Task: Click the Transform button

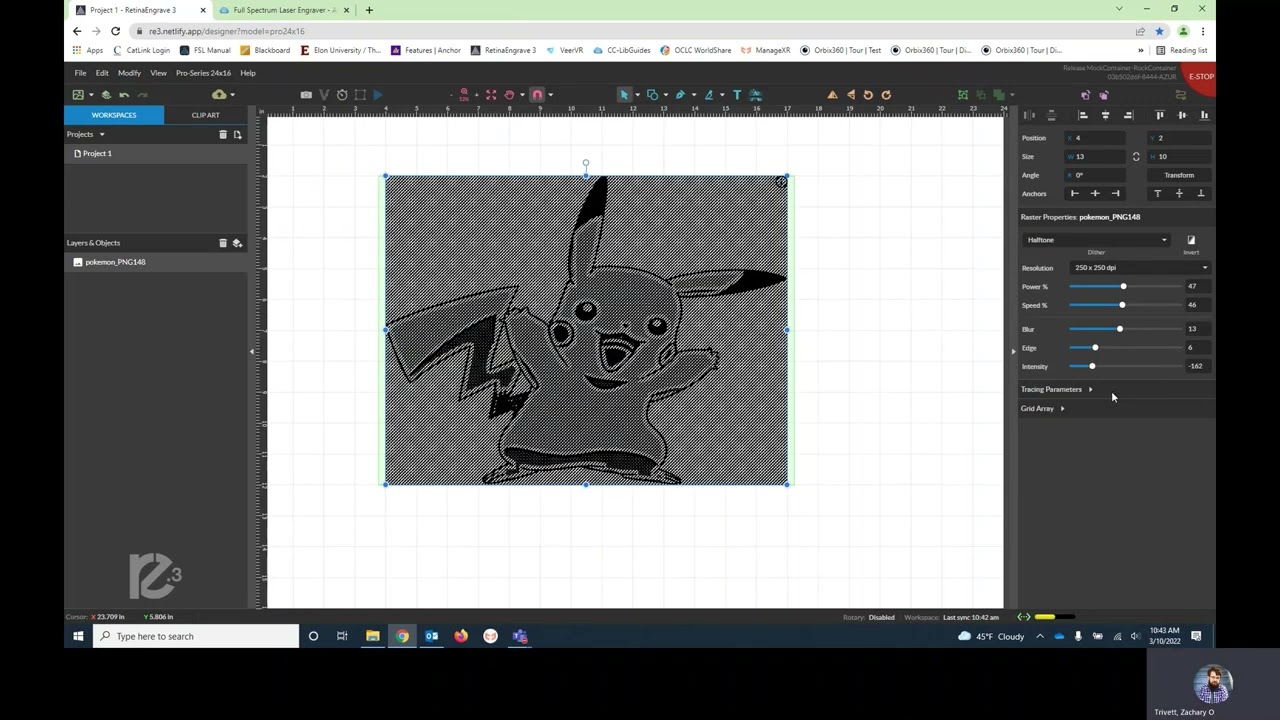Action: 1179,175
